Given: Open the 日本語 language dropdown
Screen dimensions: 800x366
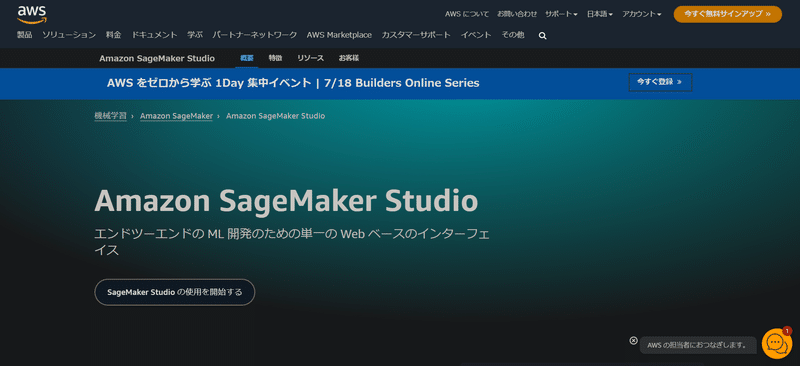Looking at the screenshot, I should click(x=600, y=14).
